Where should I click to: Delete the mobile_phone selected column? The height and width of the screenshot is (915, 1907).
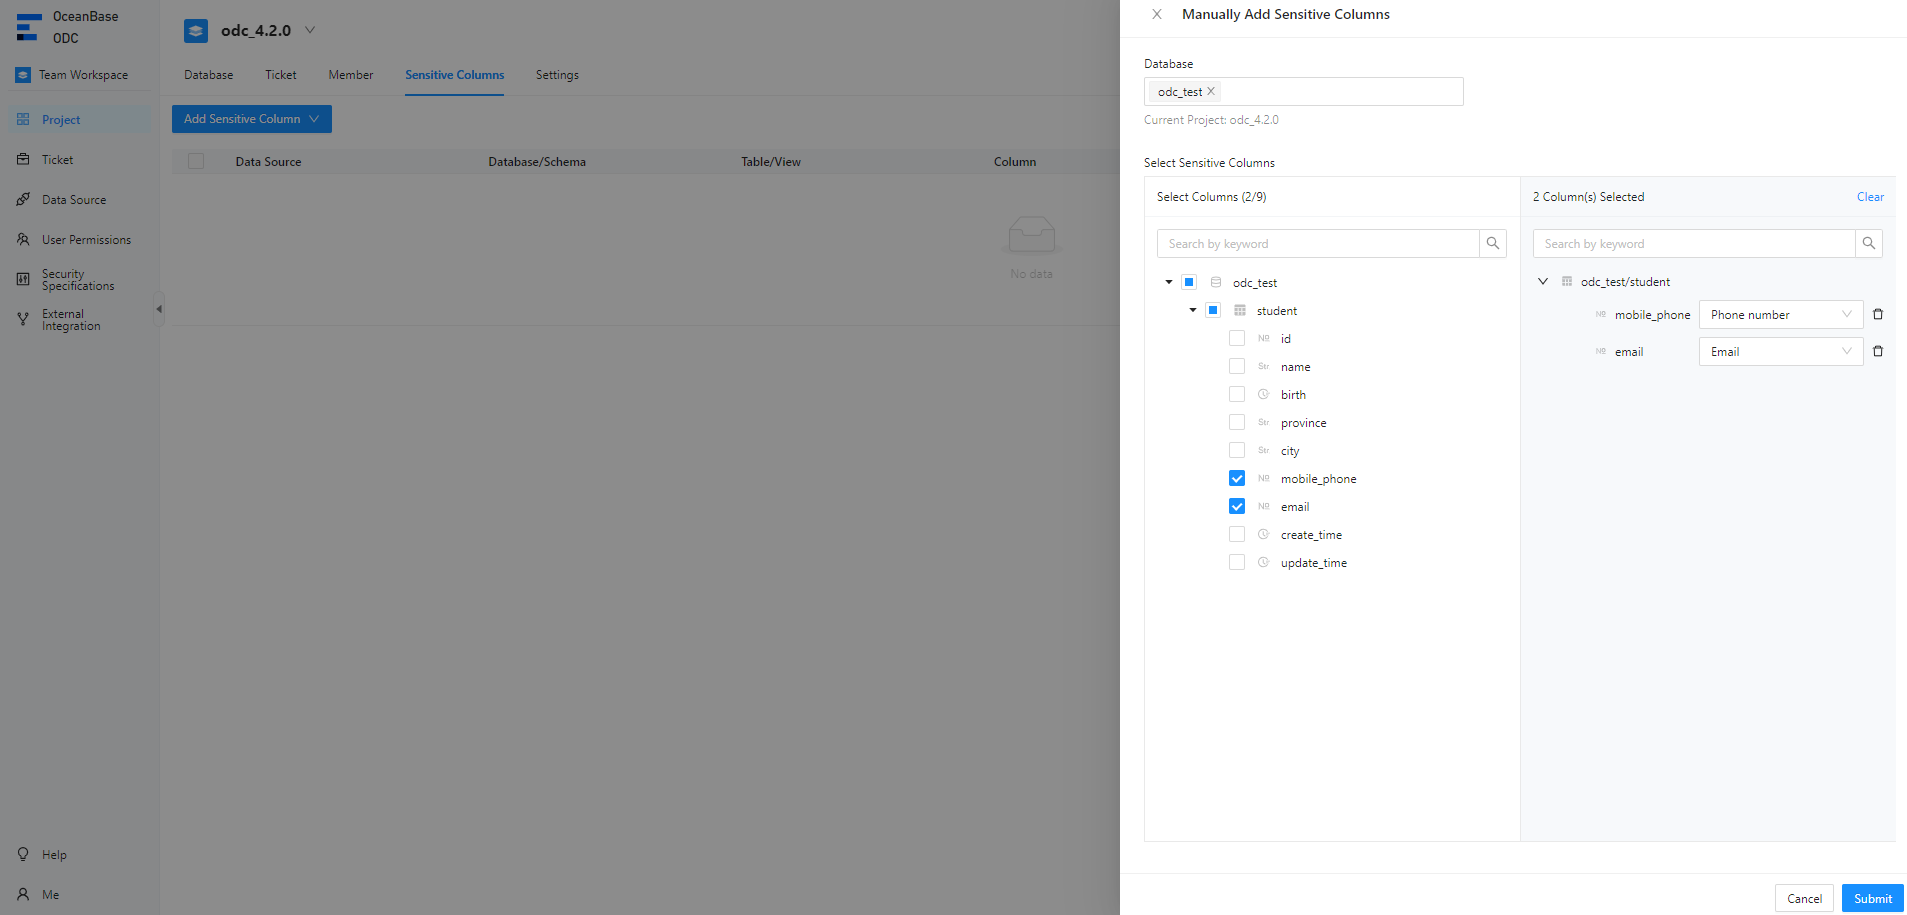click(1877, 314)
